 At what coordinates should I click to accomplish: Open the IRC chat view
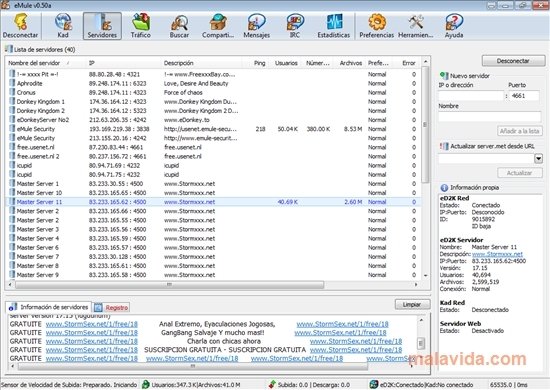point(295,26)
